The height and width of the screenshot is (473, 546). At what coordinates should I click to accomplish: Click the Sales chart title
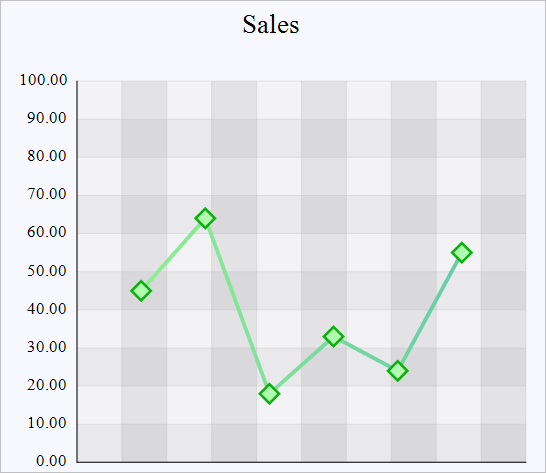pyautogui.click(x=271, y=24)
